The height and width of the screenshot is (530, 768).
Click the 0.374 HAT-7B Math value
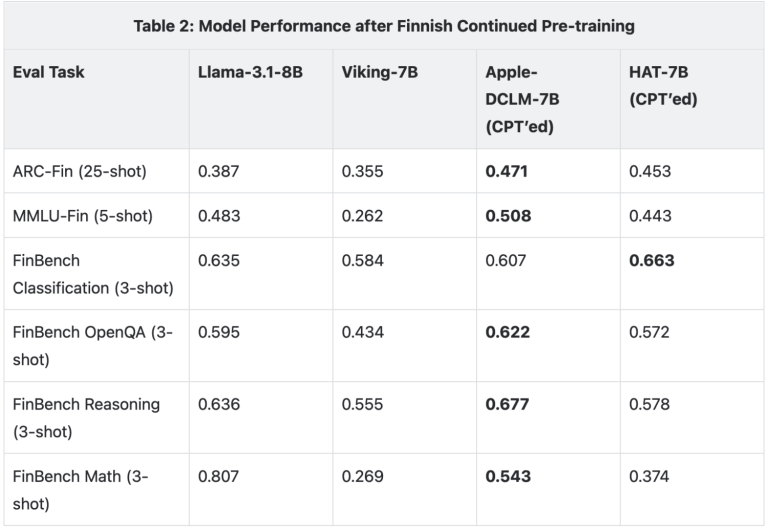click(x=650, y=477)
